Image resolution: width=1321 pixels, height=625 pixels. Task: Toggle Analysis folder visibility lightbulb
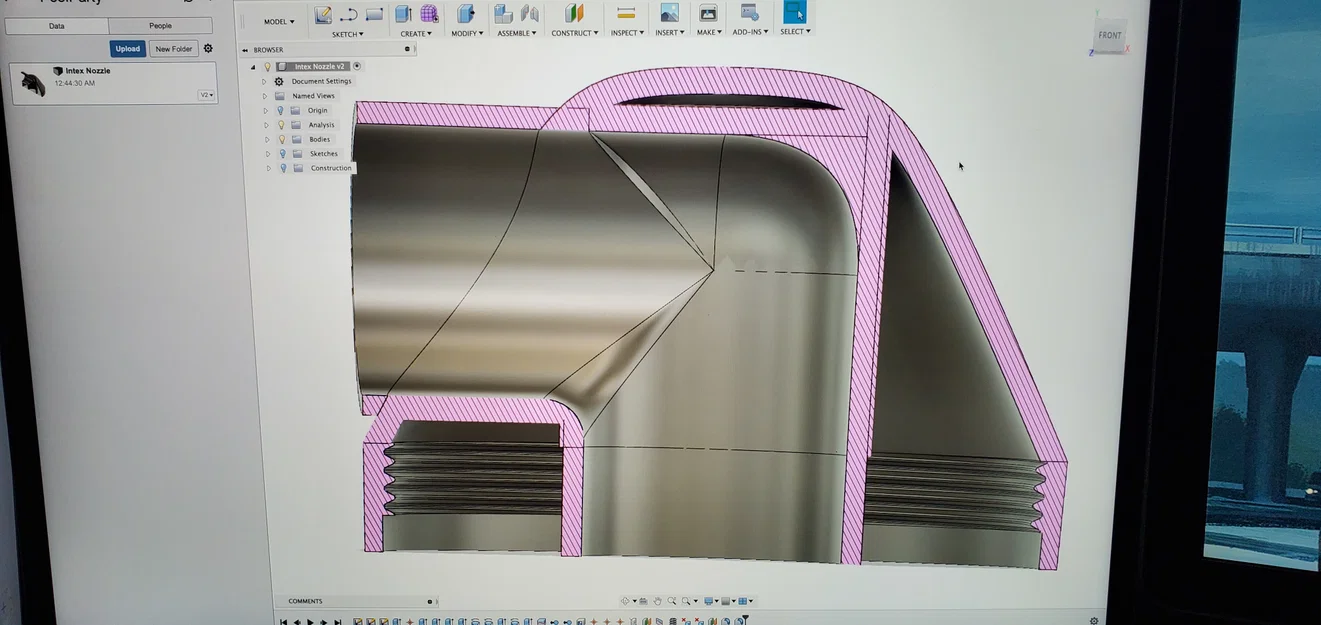pyautogui.click(x=281, y=125)
